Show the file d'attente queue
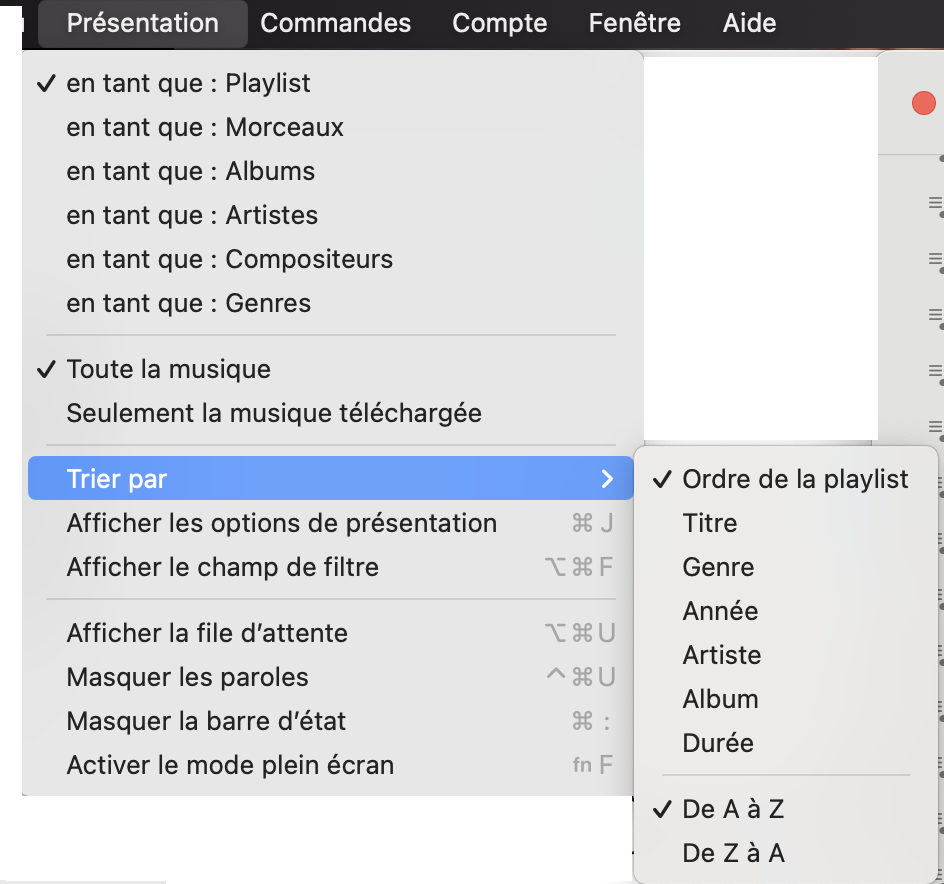 click(207, 633)
